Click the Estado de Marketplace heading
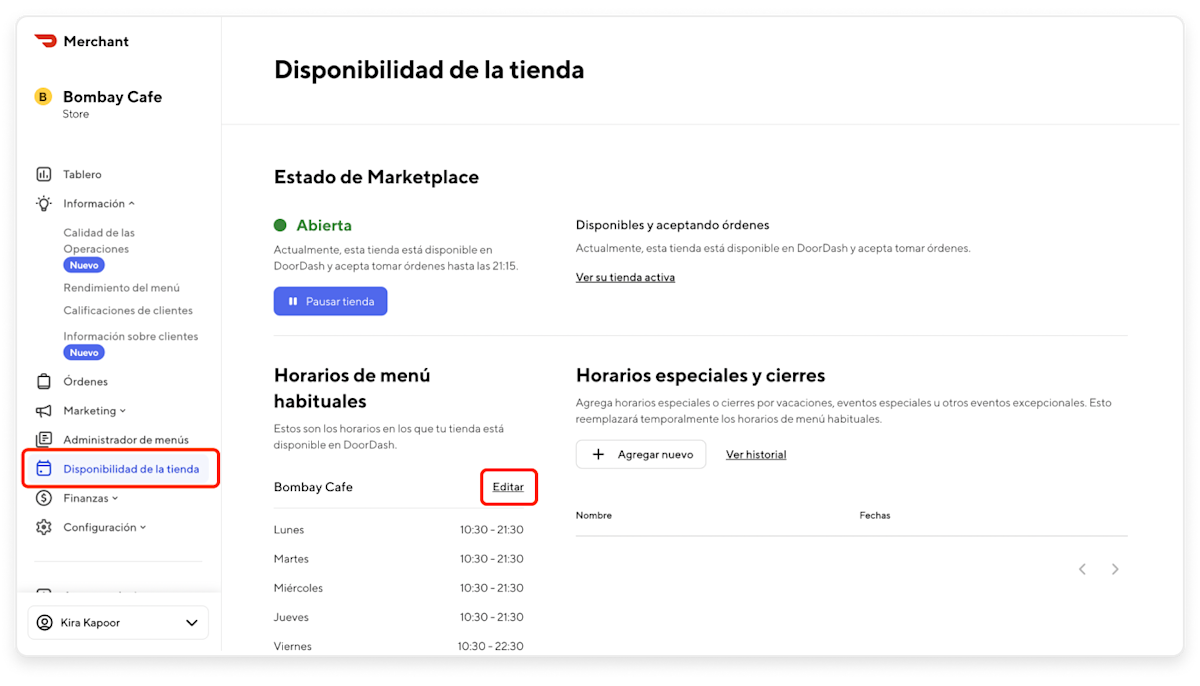 point(376,177)
